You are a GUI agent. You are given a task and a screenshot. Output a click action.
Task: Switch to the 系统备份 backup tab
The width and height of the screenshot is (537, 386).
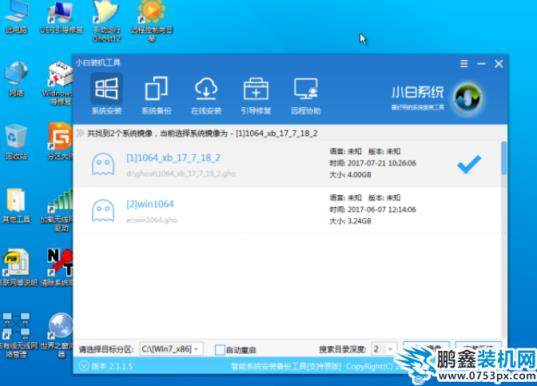(157, 95)
